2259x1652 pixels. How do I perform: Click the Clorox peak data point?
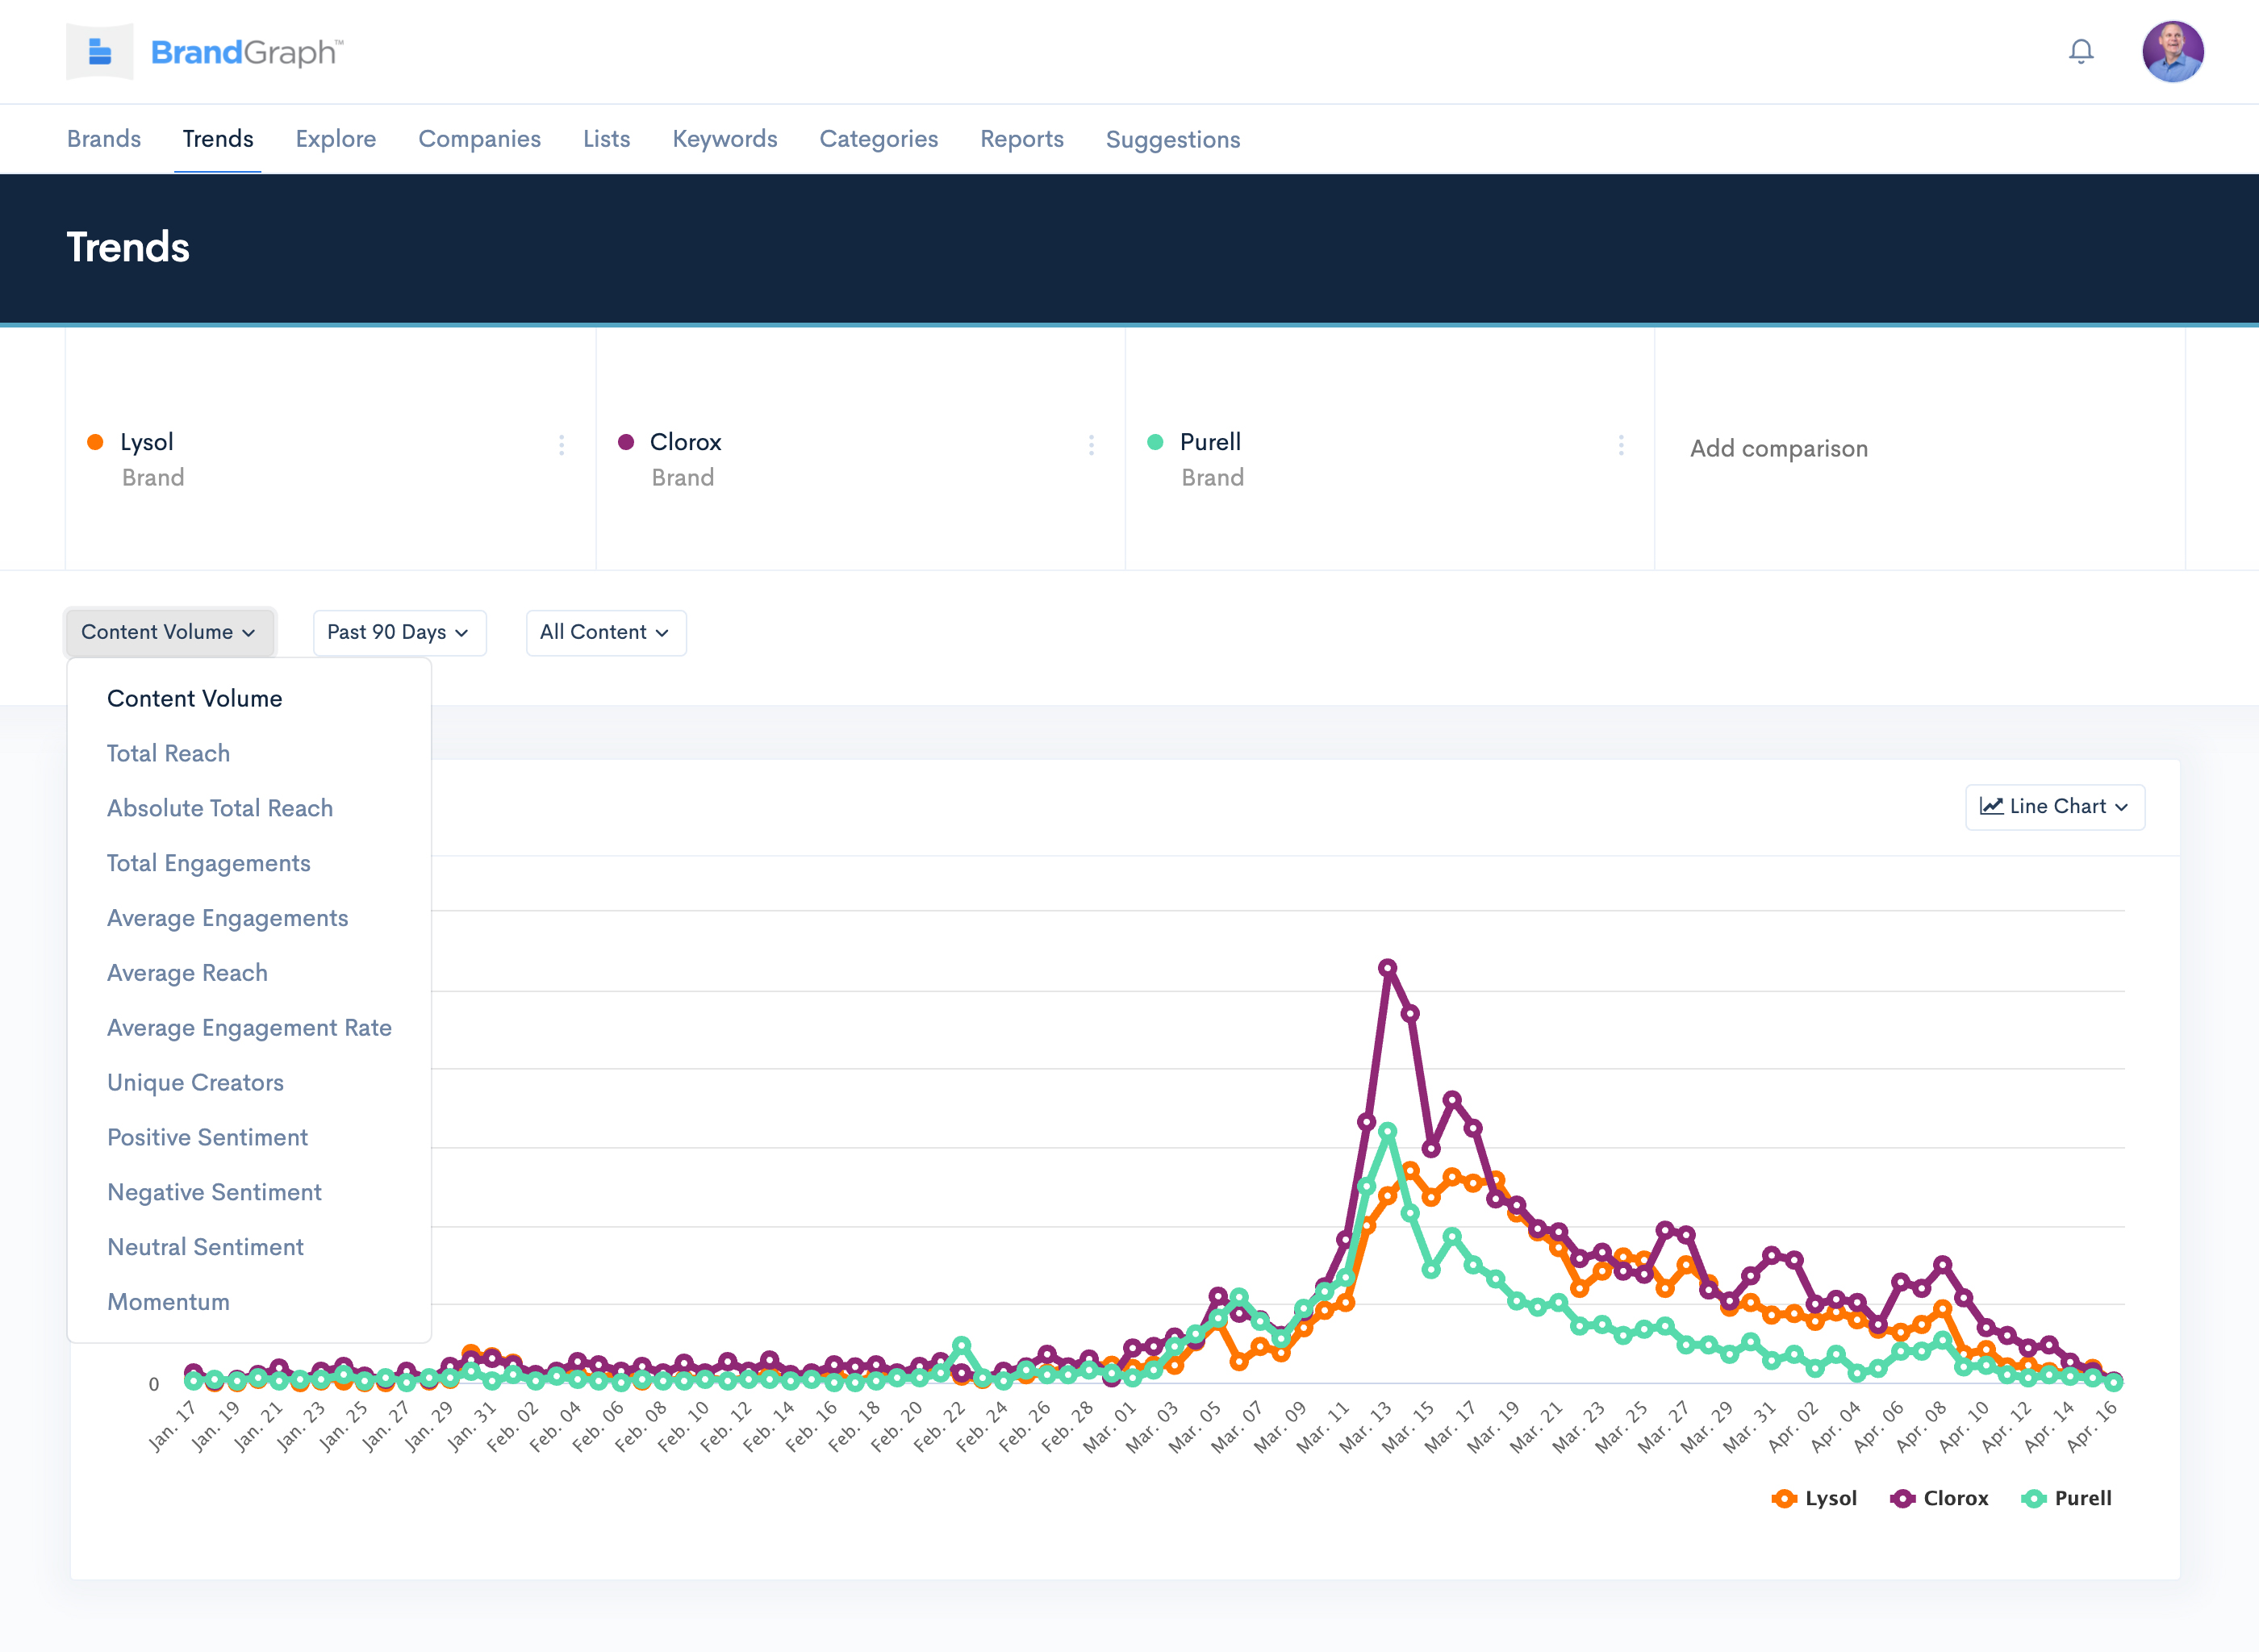[1387, 968]
